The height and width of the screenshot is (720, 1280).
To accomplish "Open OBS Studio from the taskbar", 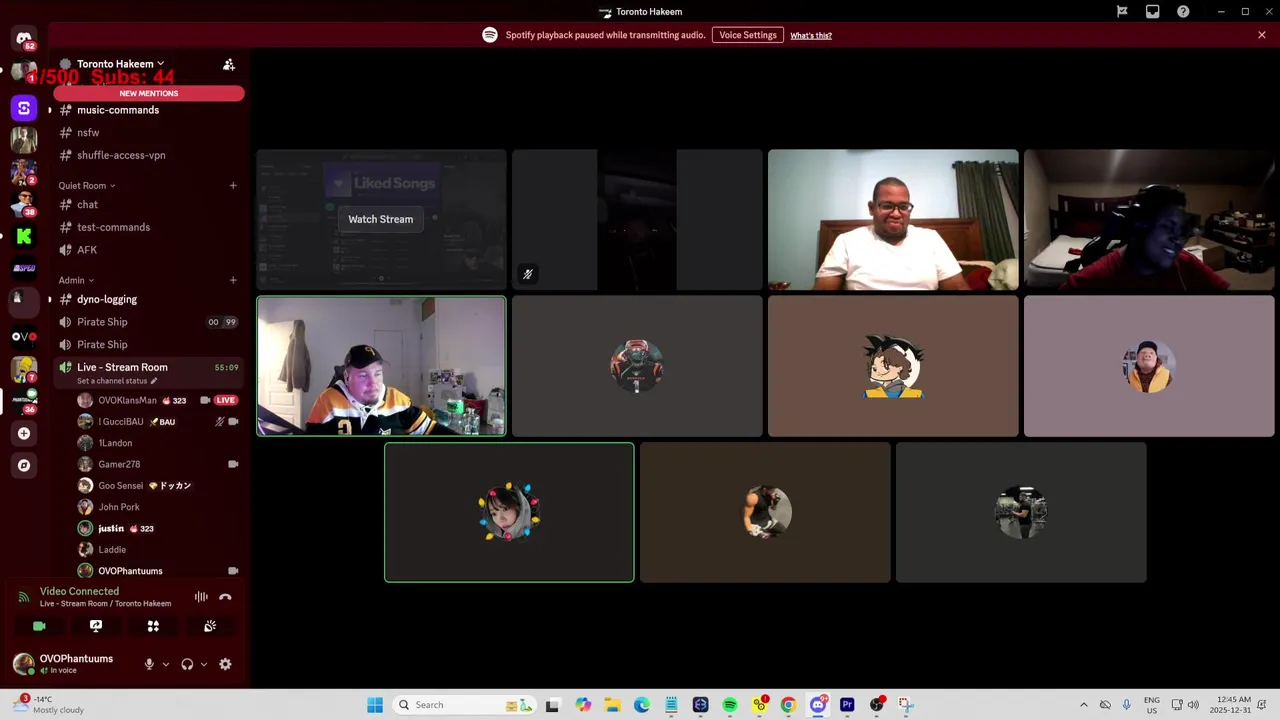I will [x=877, y=705].
